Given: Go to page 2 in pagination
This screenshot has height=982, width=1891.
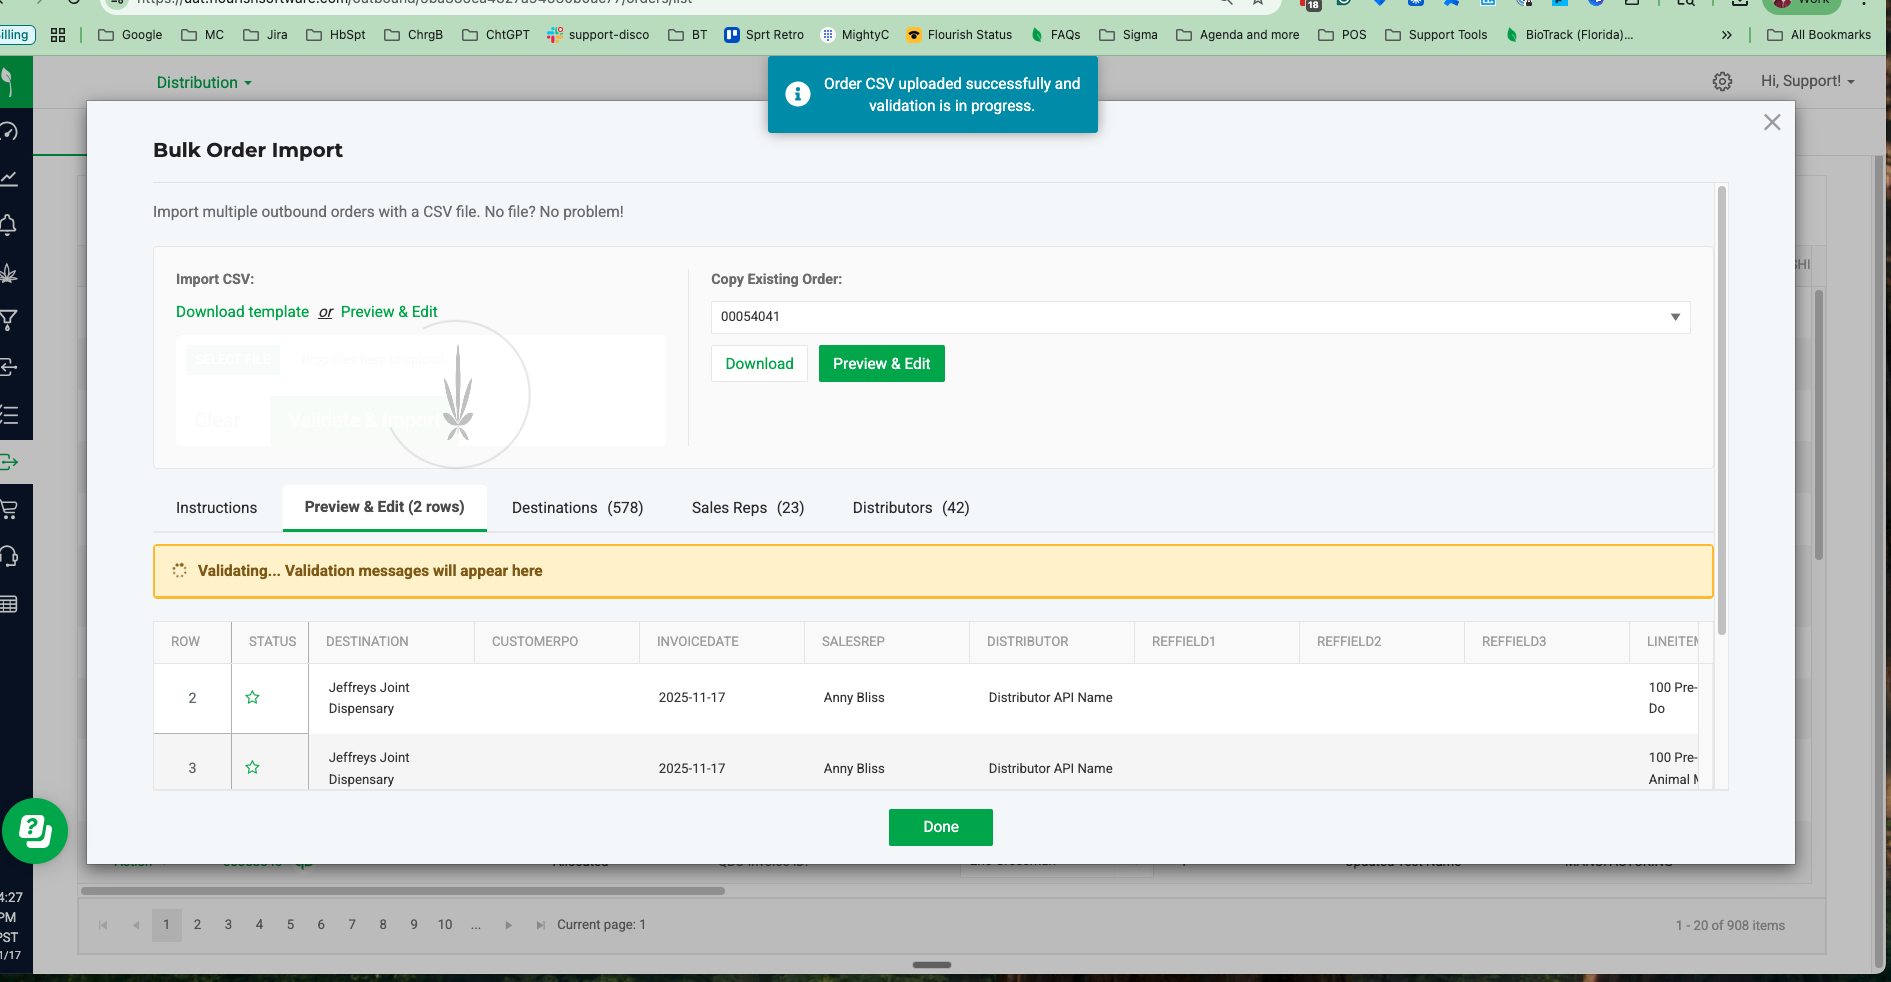Looking at the screenshot, I should [x=197, y=925].
